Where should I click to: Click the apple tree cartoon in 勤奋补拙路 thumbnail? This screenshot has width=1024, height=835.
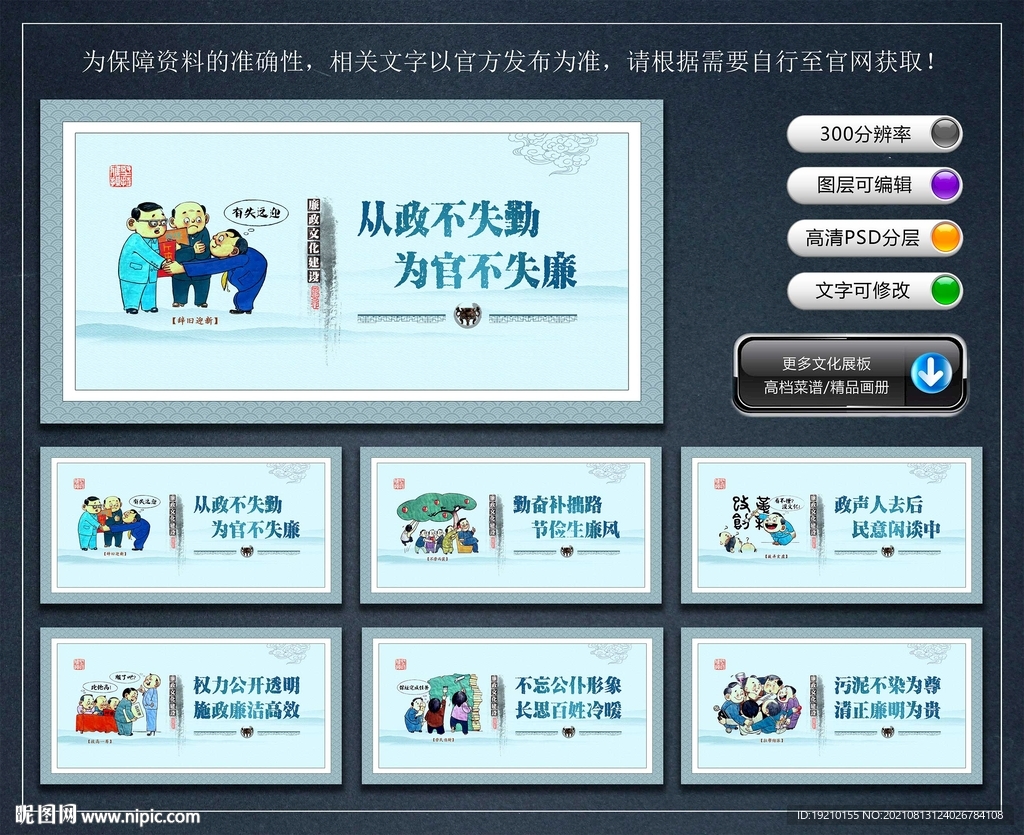click(x=439, y=522)
